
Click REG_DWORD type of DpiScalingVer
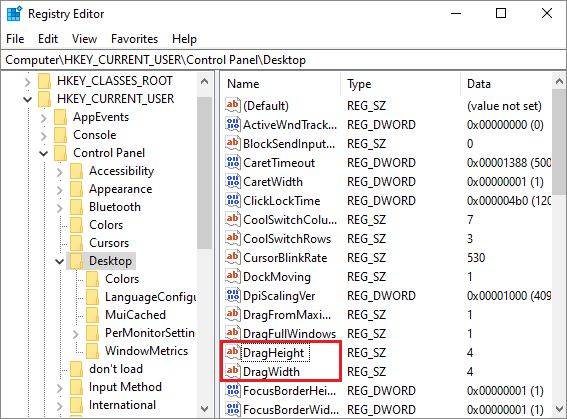(x=381, y=296)
